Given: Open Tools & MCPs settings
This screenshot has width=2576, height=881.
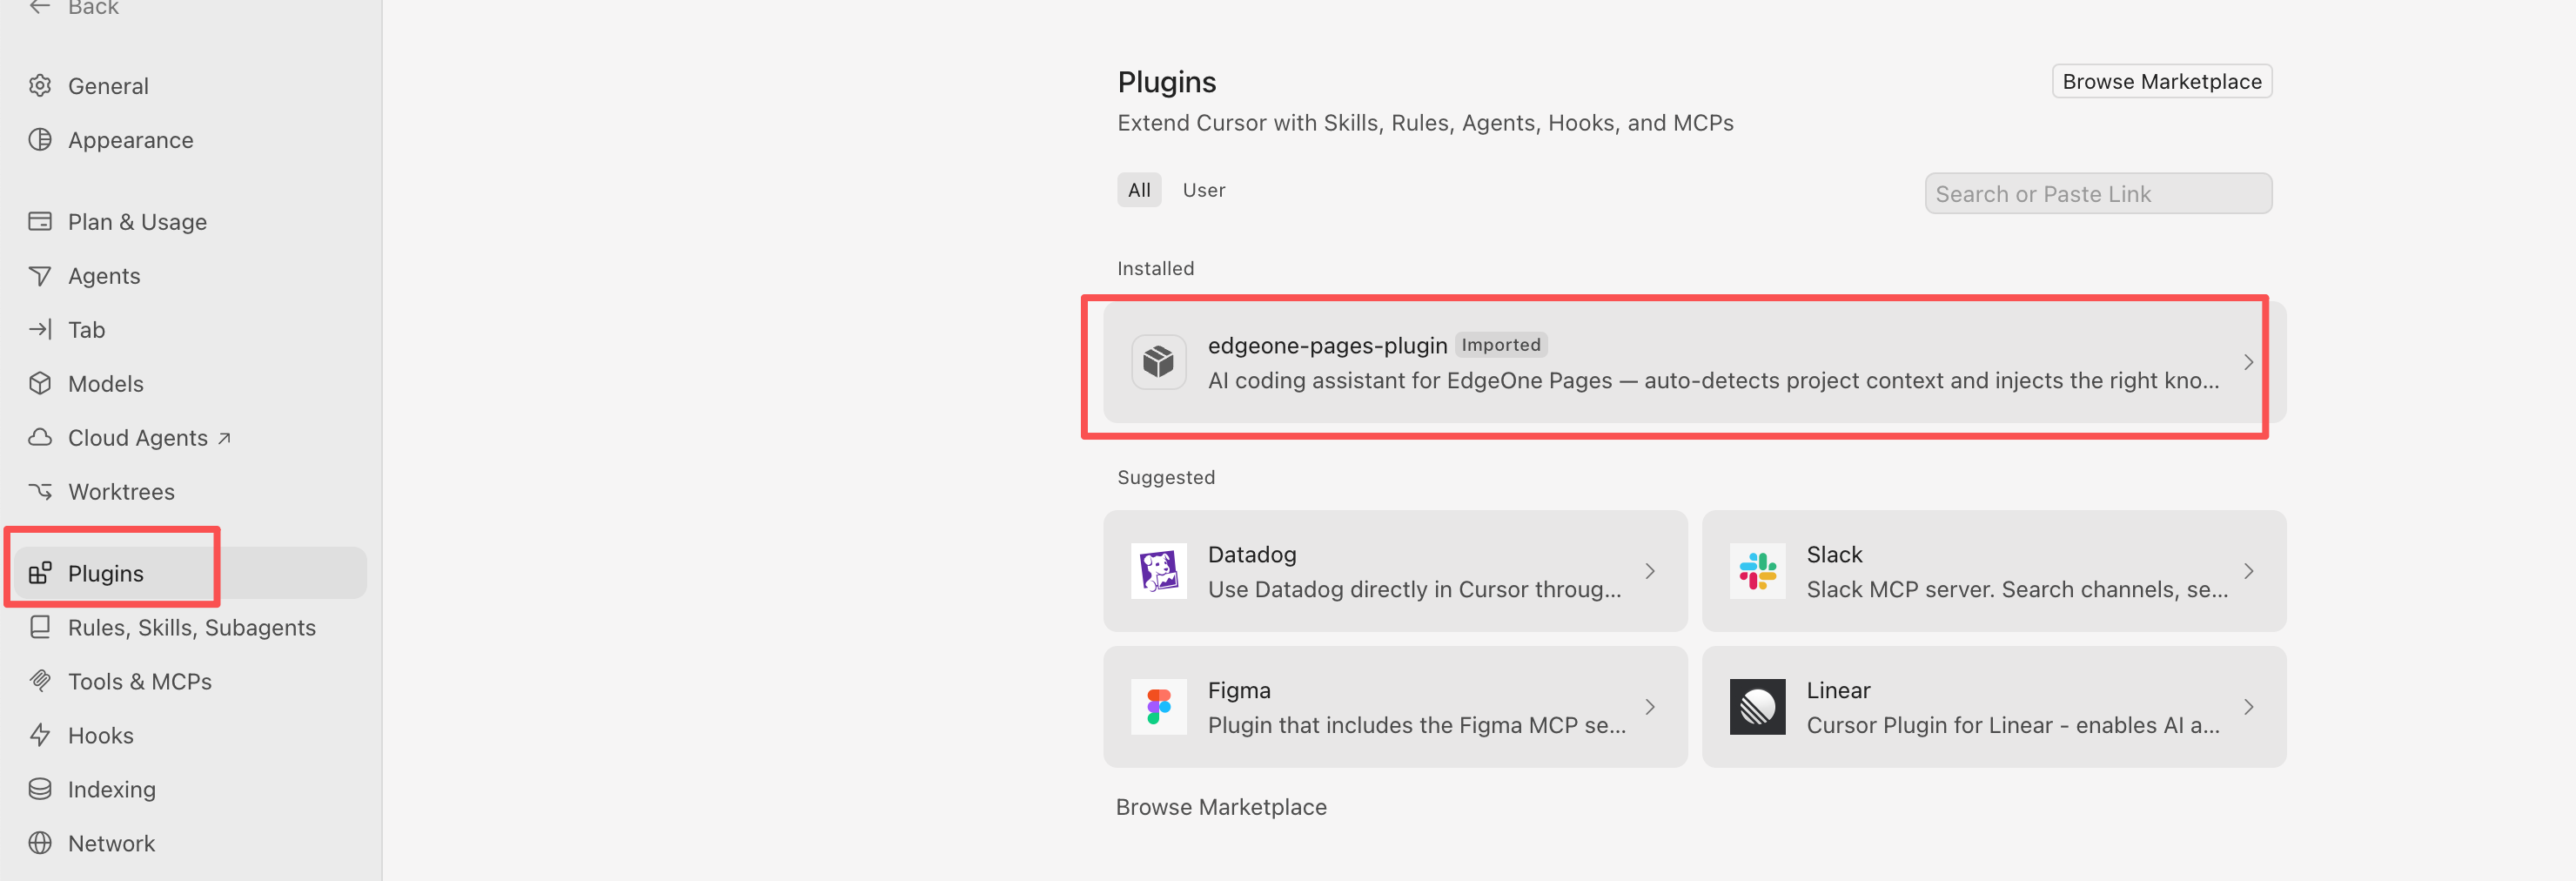Looking at the screenshot, I should coord(140,681).
